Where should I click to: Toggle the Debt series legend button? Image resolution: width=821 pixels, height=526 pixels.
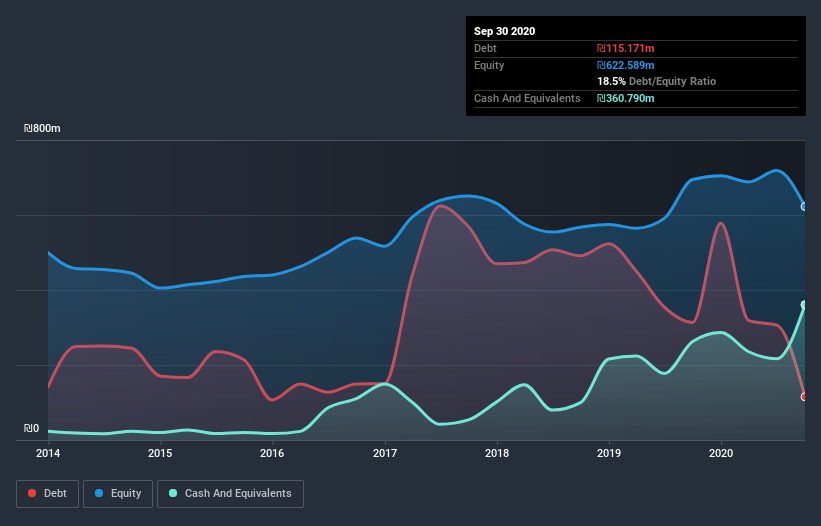[47, 494]
